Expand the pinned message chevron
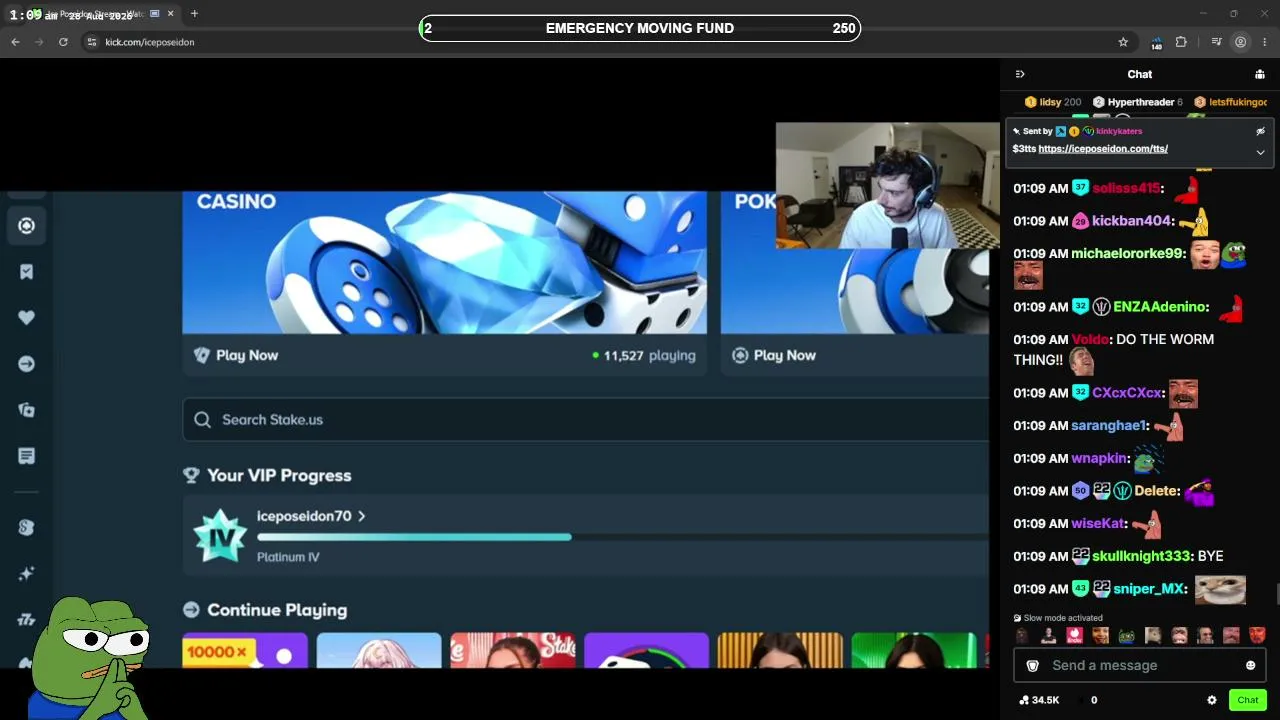The width and height of the screenshot is (1280, 720). (1260, 152)
